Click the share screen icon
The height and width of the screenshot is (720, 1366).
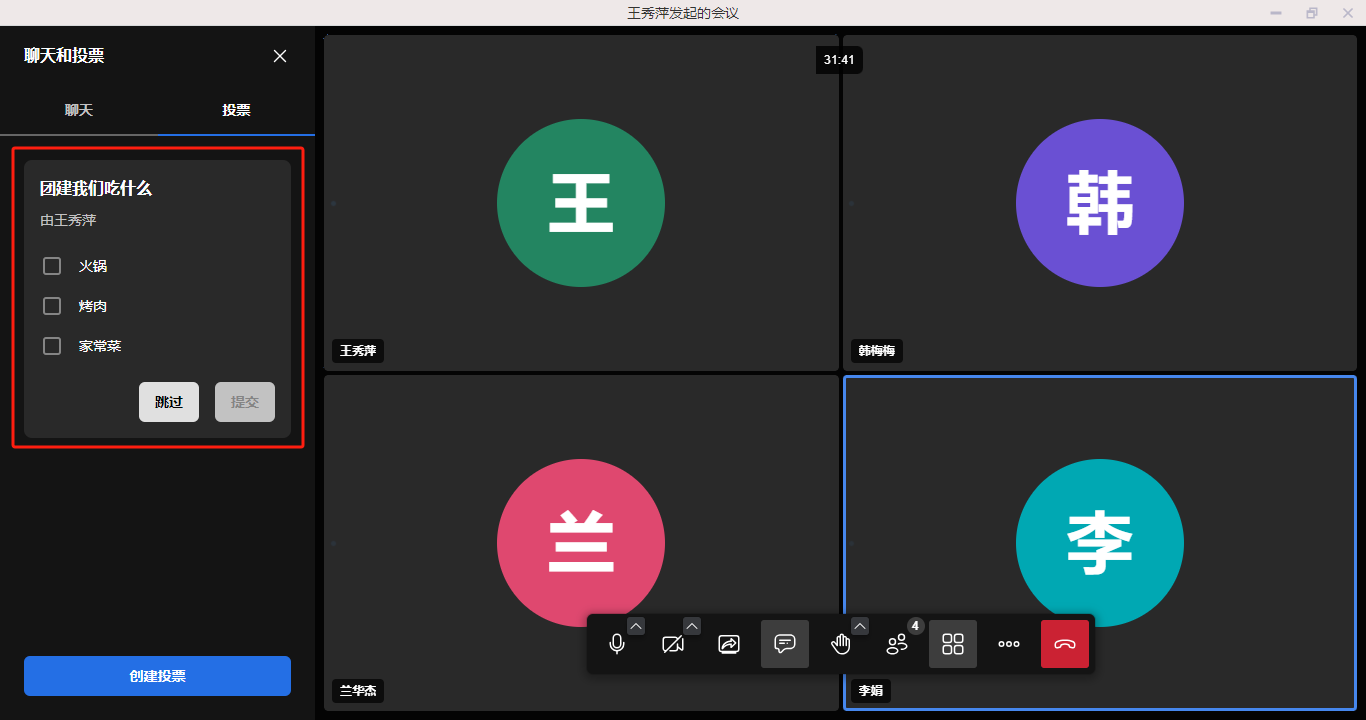[x=729, y=644]
